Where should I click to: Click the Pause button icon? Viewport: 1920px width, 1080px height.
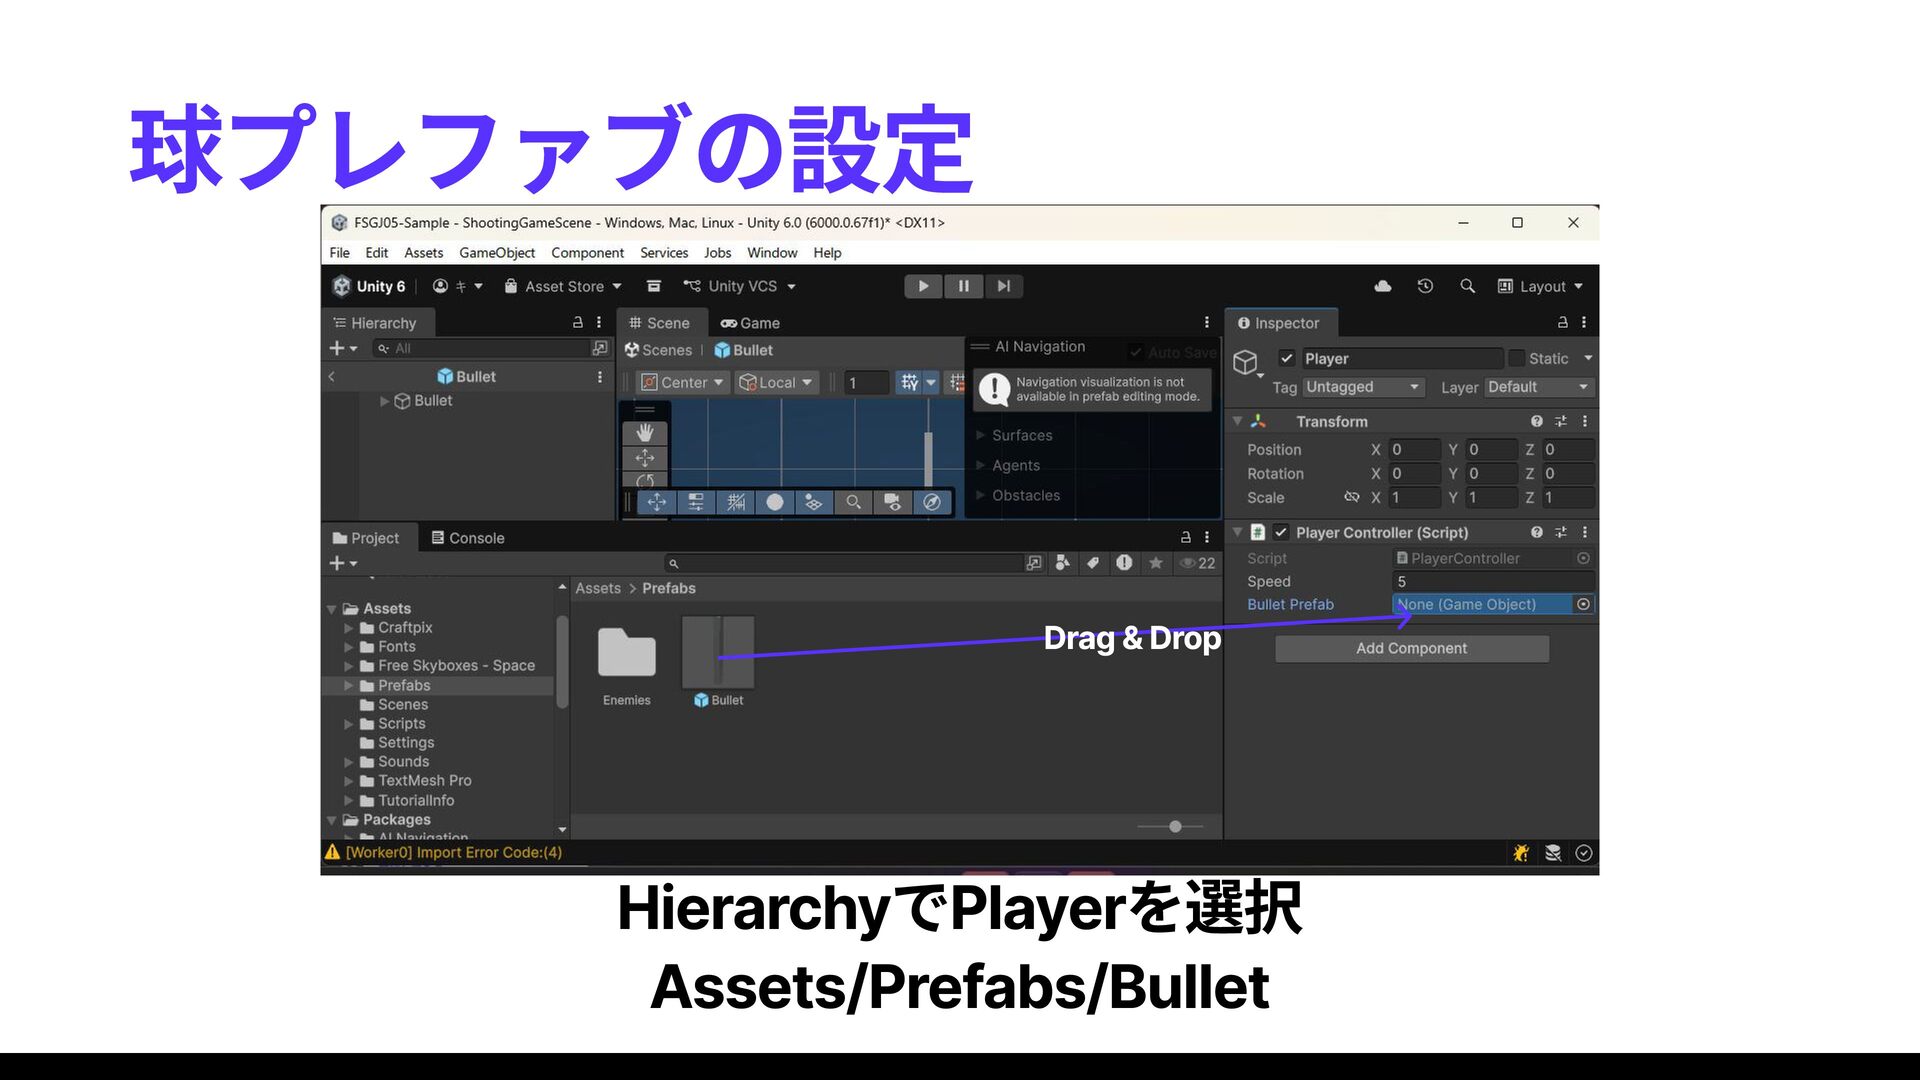[963, 286]
